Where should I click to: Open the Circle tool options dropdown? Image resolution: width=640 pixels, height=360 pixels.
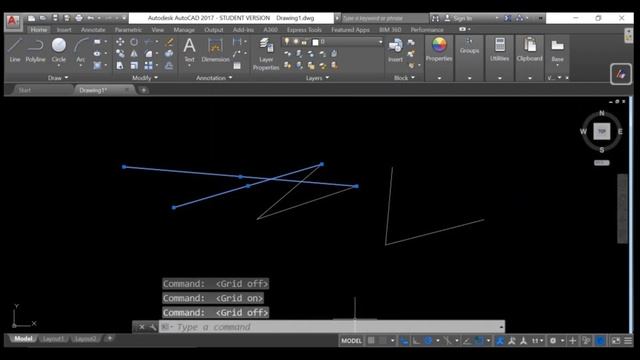click(59, 66)
